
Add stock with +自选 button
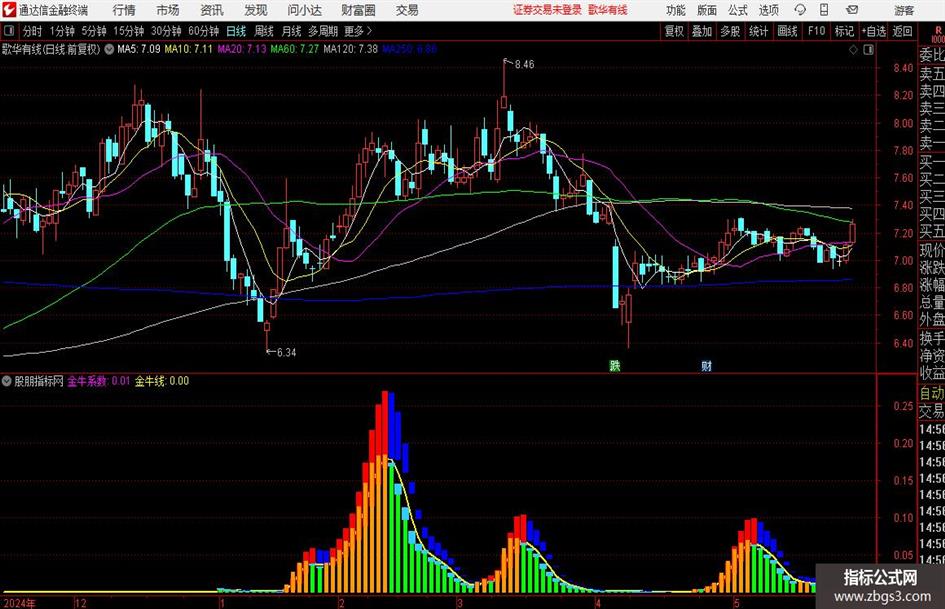pos(874,31)
